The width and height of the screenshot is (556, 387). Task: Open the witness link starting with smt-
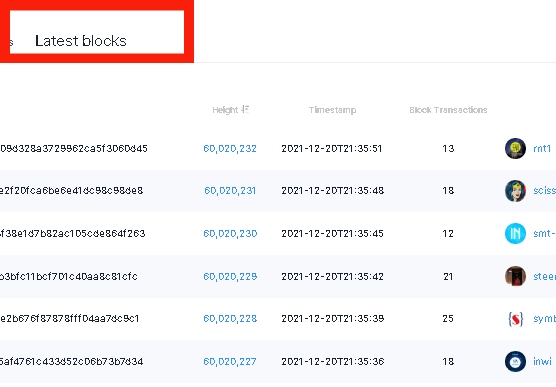coord(544,233)
